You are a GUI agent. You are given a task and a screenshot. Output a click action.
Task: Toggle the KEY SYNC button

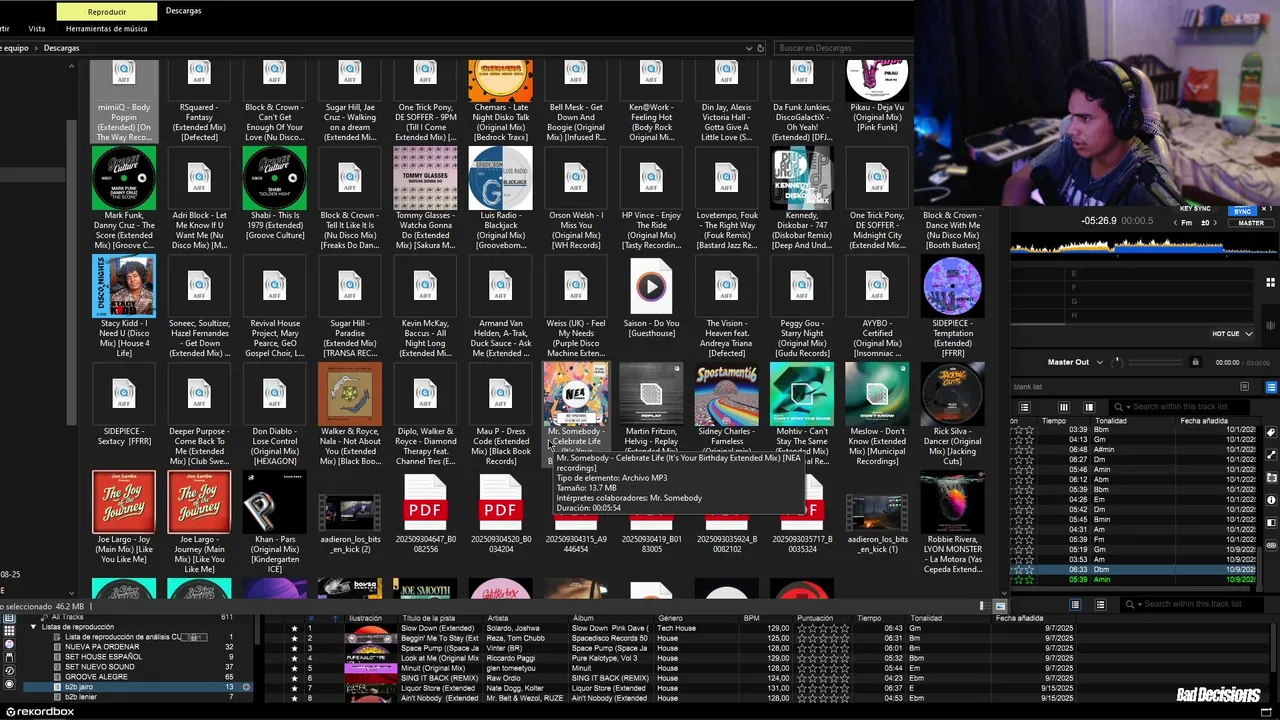pyautogui.click(x=1195, y=208)
